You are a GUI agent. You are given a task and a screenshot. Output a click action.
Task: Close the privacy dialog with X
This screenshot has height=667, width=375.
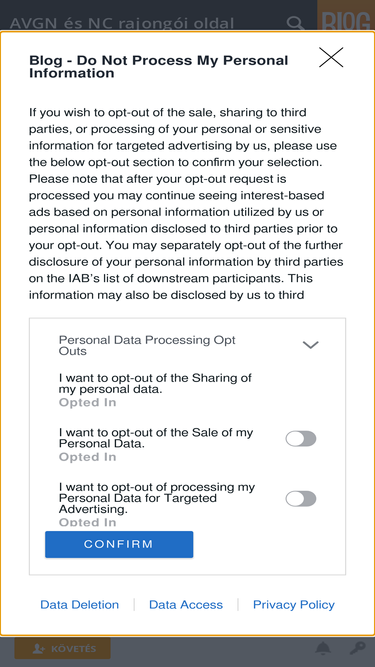(x=331, y=57)
